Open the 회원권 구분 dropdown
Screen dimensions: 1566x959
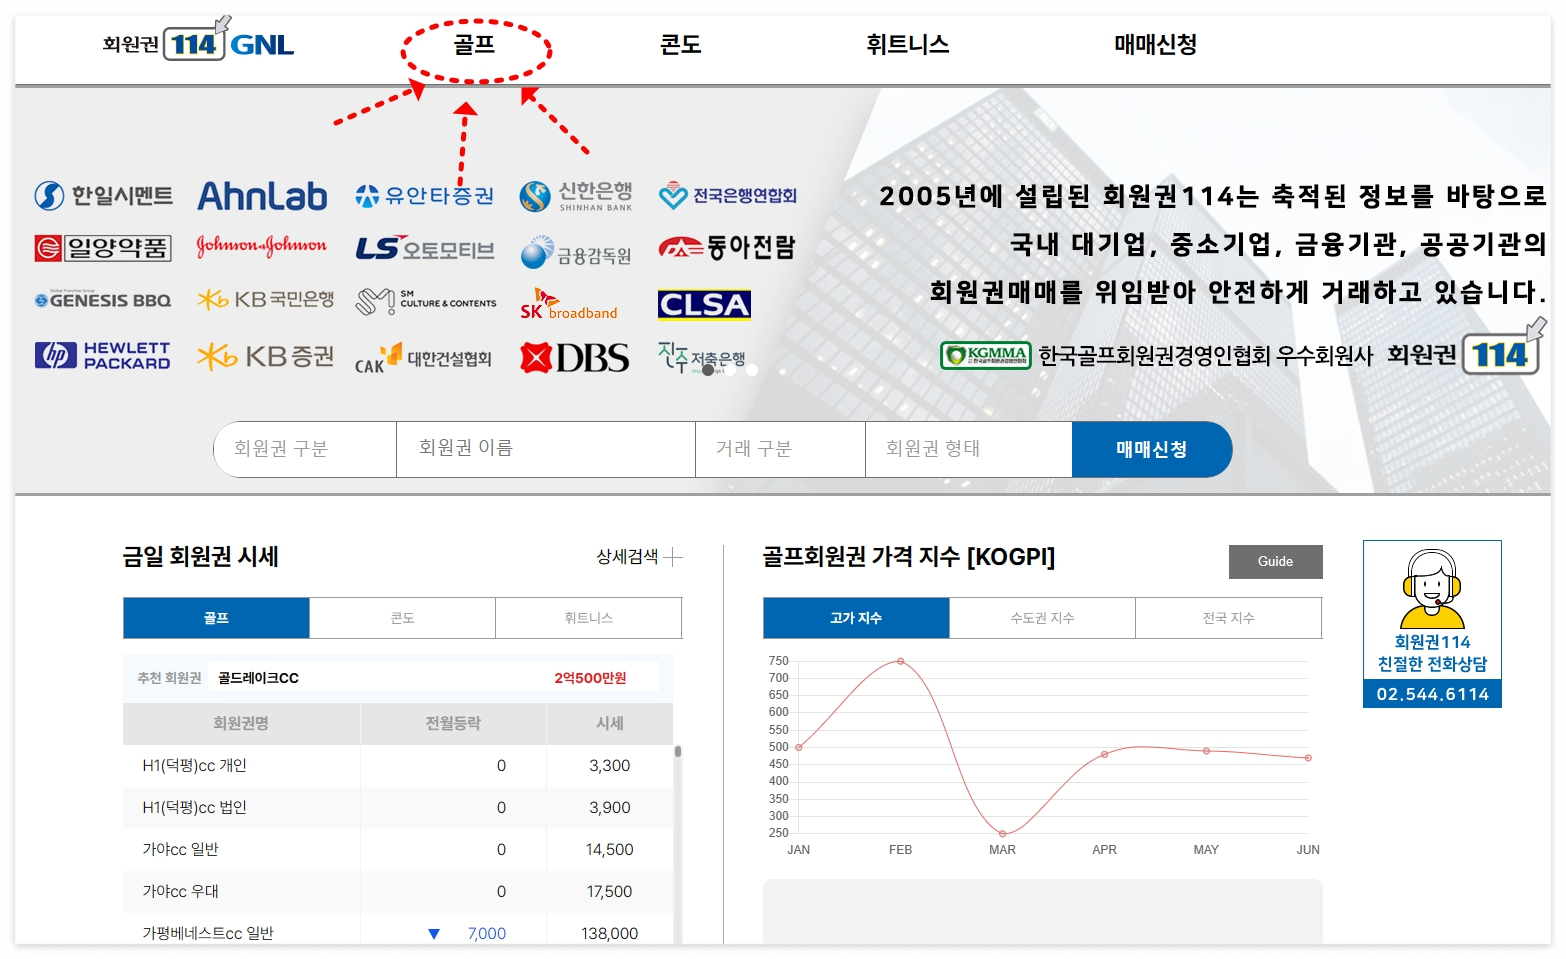[305, 449]
